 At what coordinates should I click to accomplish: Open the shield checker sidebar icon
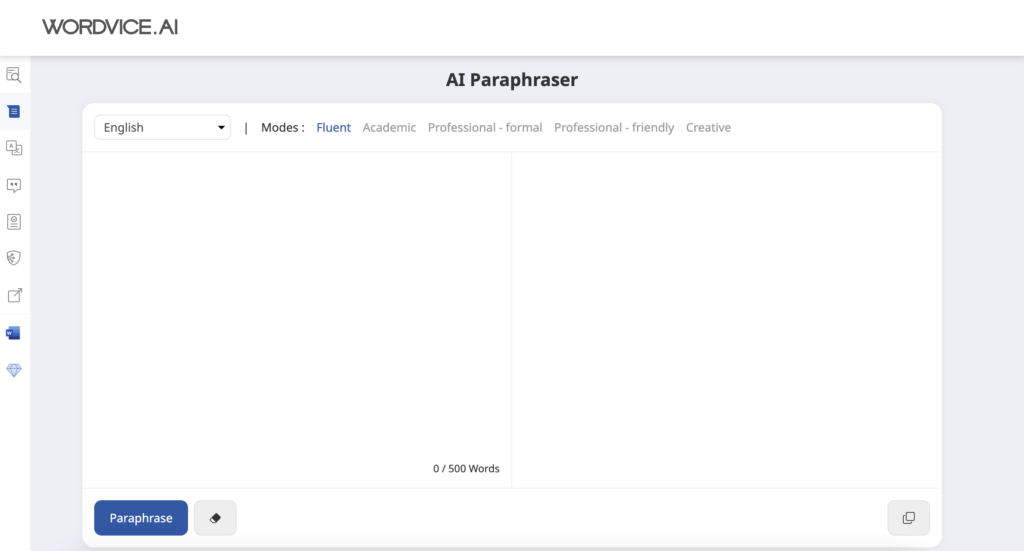pos(14,258)
